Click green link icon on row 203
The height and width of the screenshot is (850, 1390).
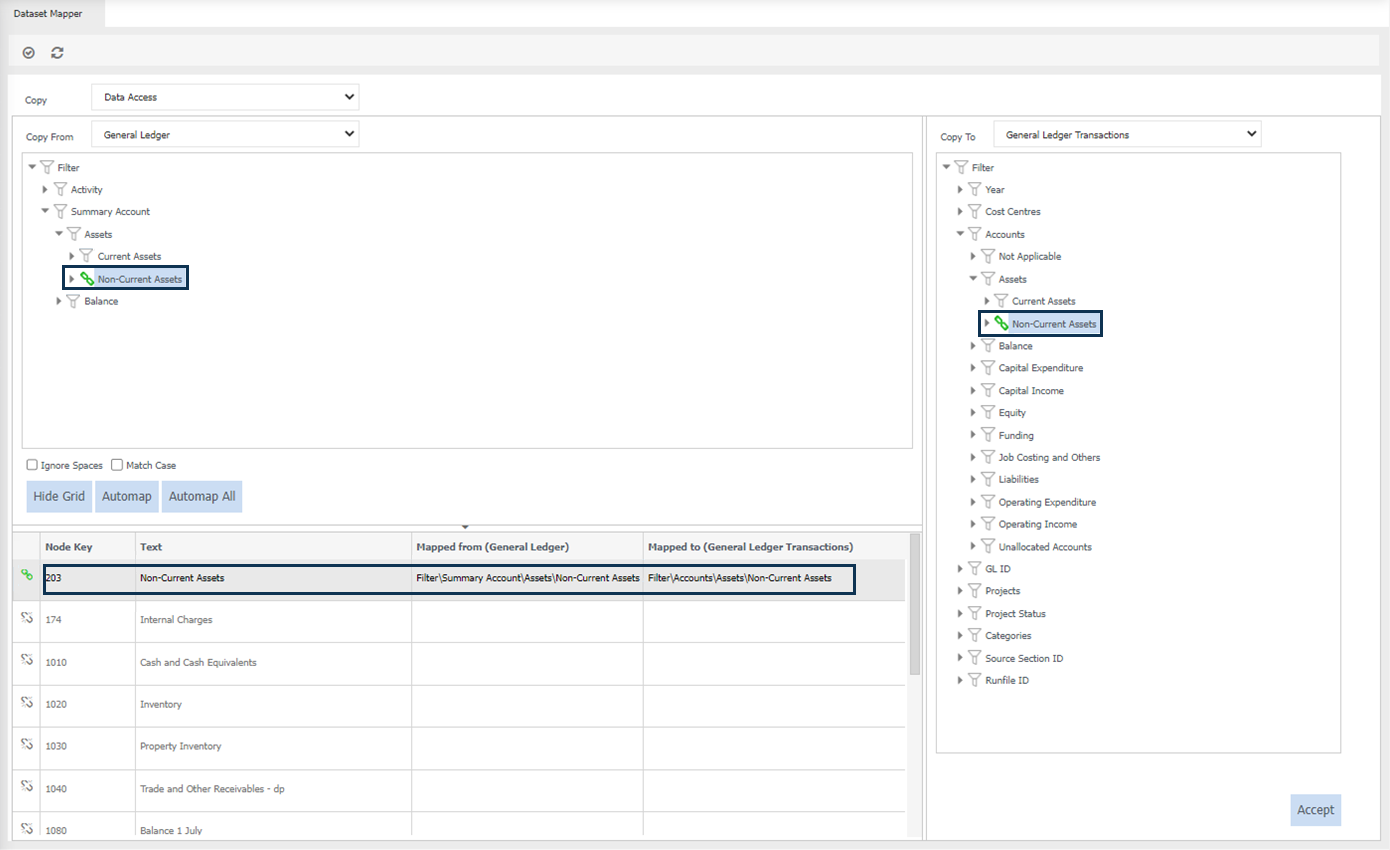pyautogui.click(x=27, y=576)
